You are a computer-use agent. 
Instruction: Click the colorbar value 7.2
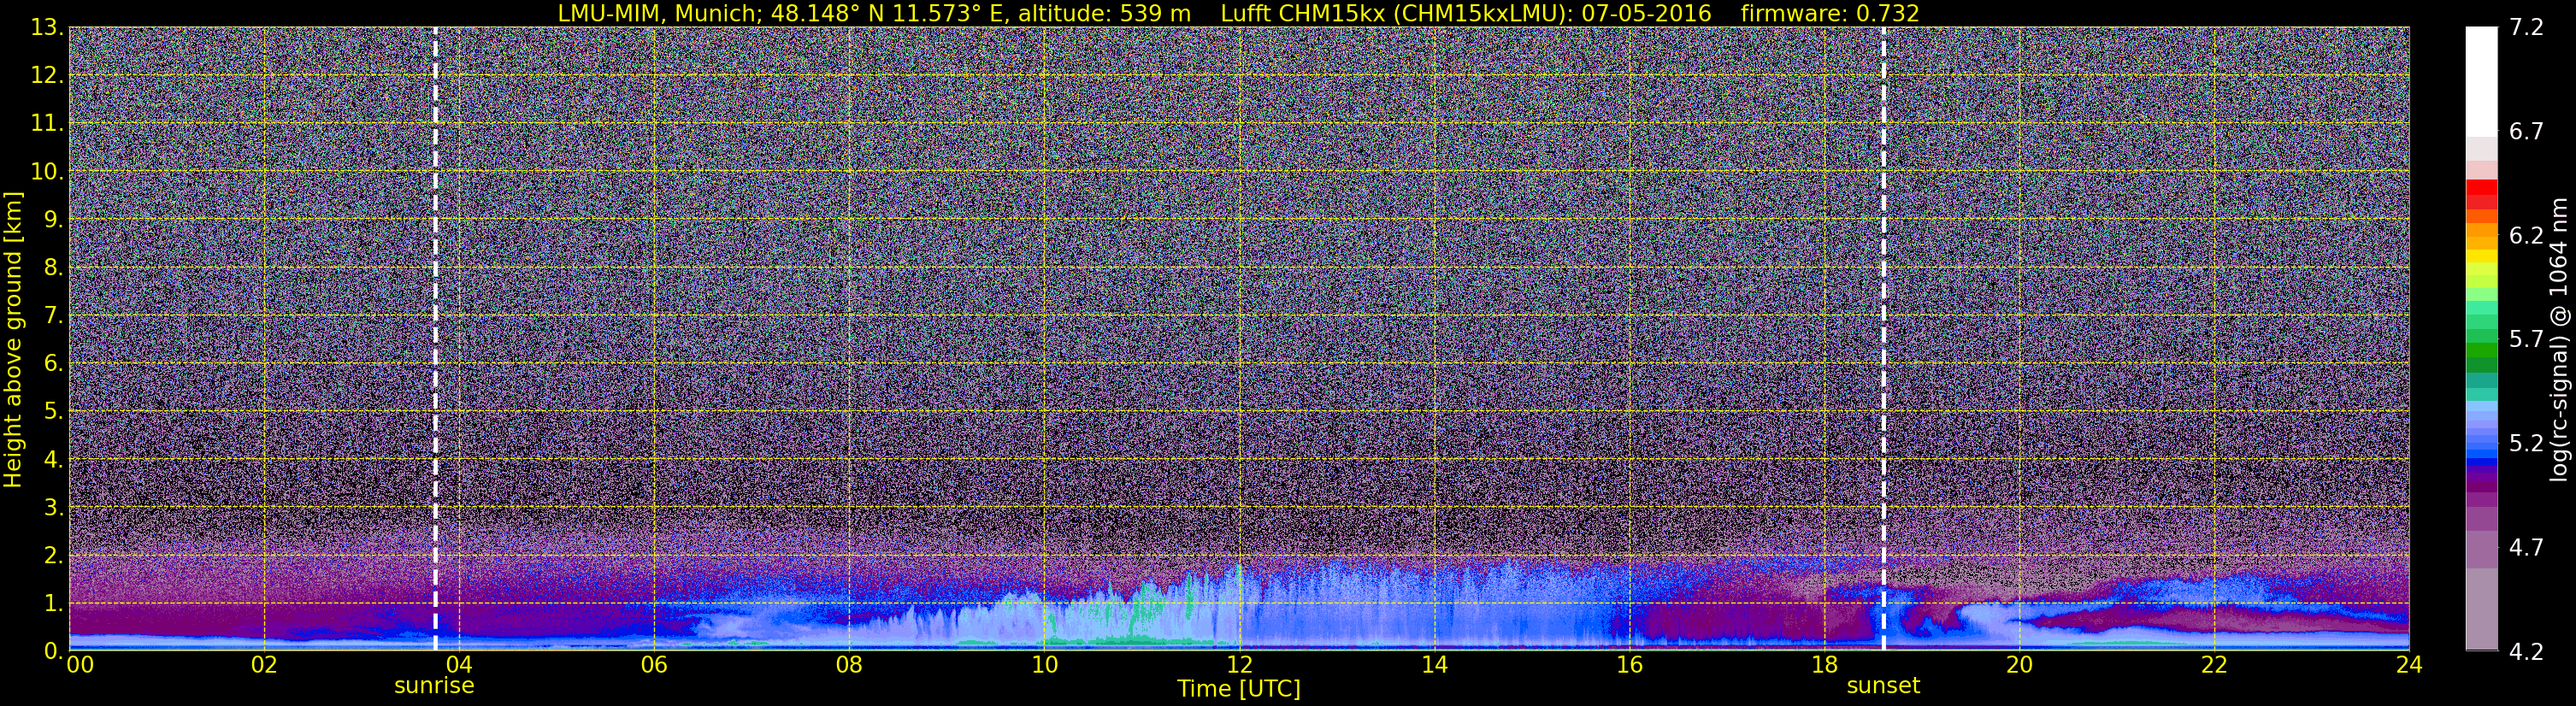(2526, 28)
